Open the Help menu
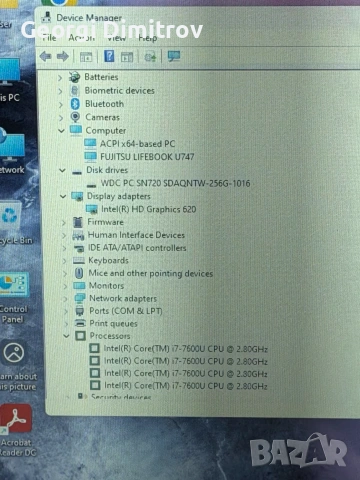The height and width of the screenshot is (480, 360). pos(148,38)
